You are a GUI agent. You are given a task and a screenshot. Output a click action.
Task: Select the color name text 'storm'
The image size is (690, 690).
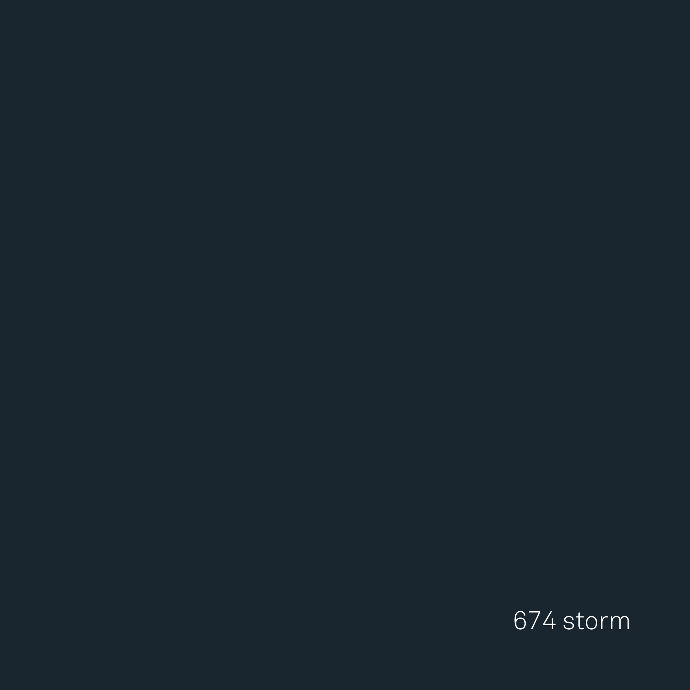point(596,621)
